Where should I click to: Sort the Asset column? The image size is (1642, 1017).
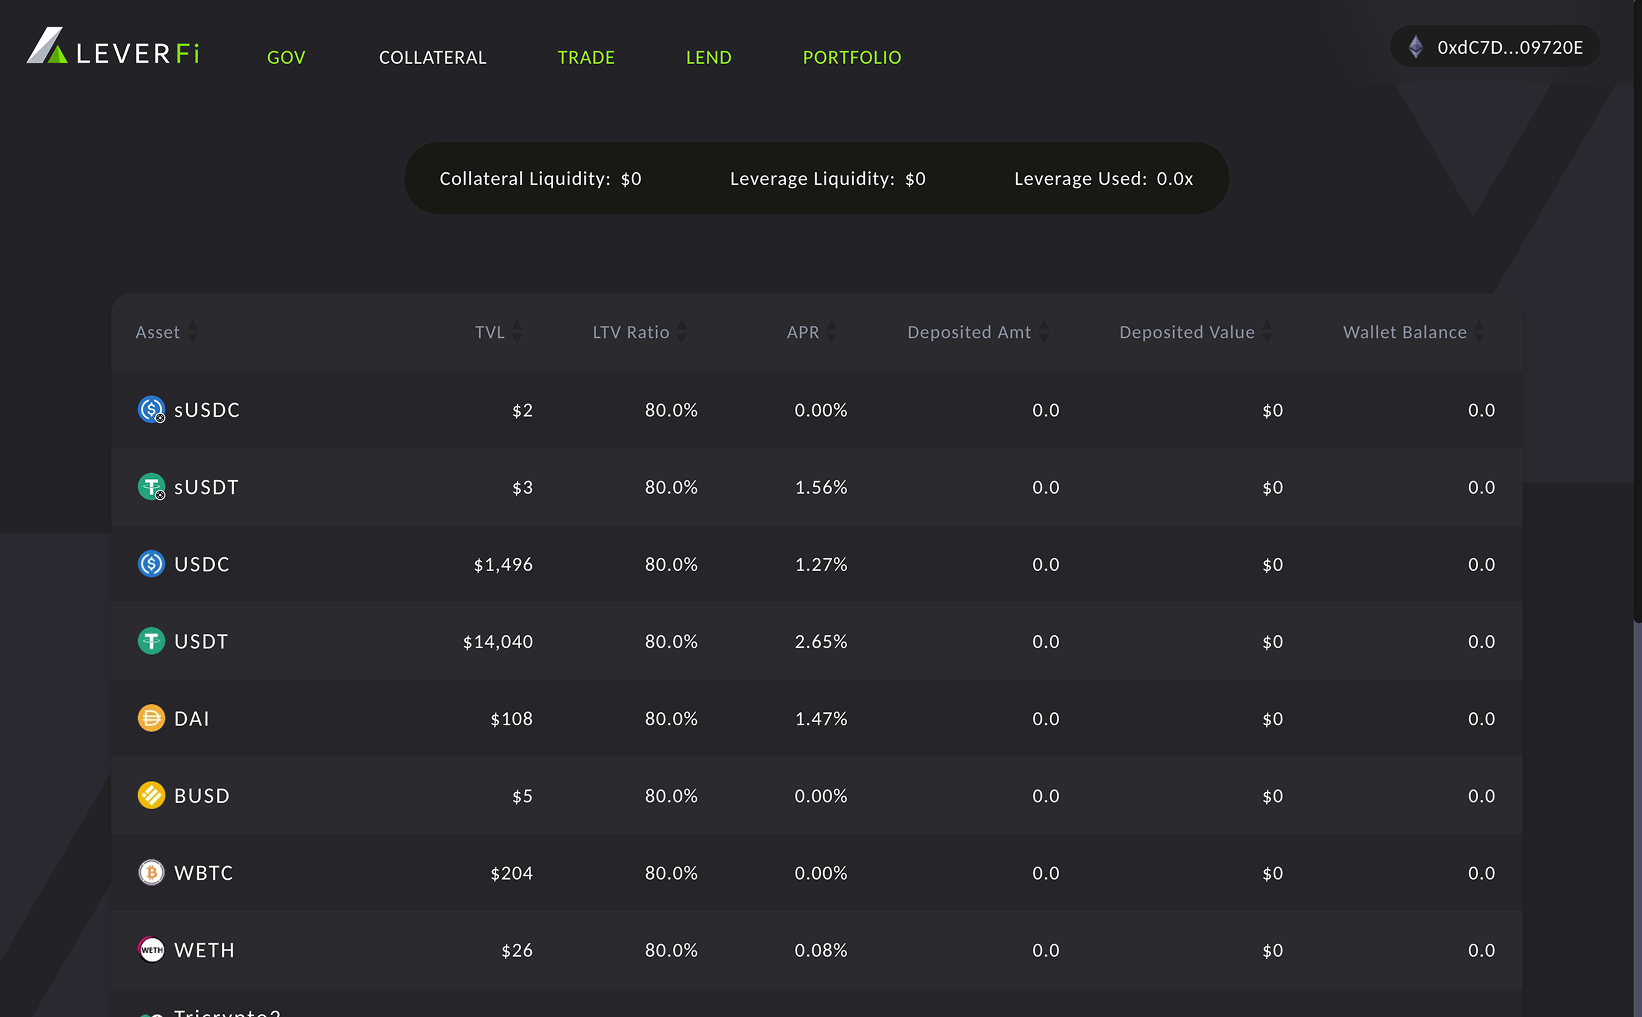[x=192, y=331]
